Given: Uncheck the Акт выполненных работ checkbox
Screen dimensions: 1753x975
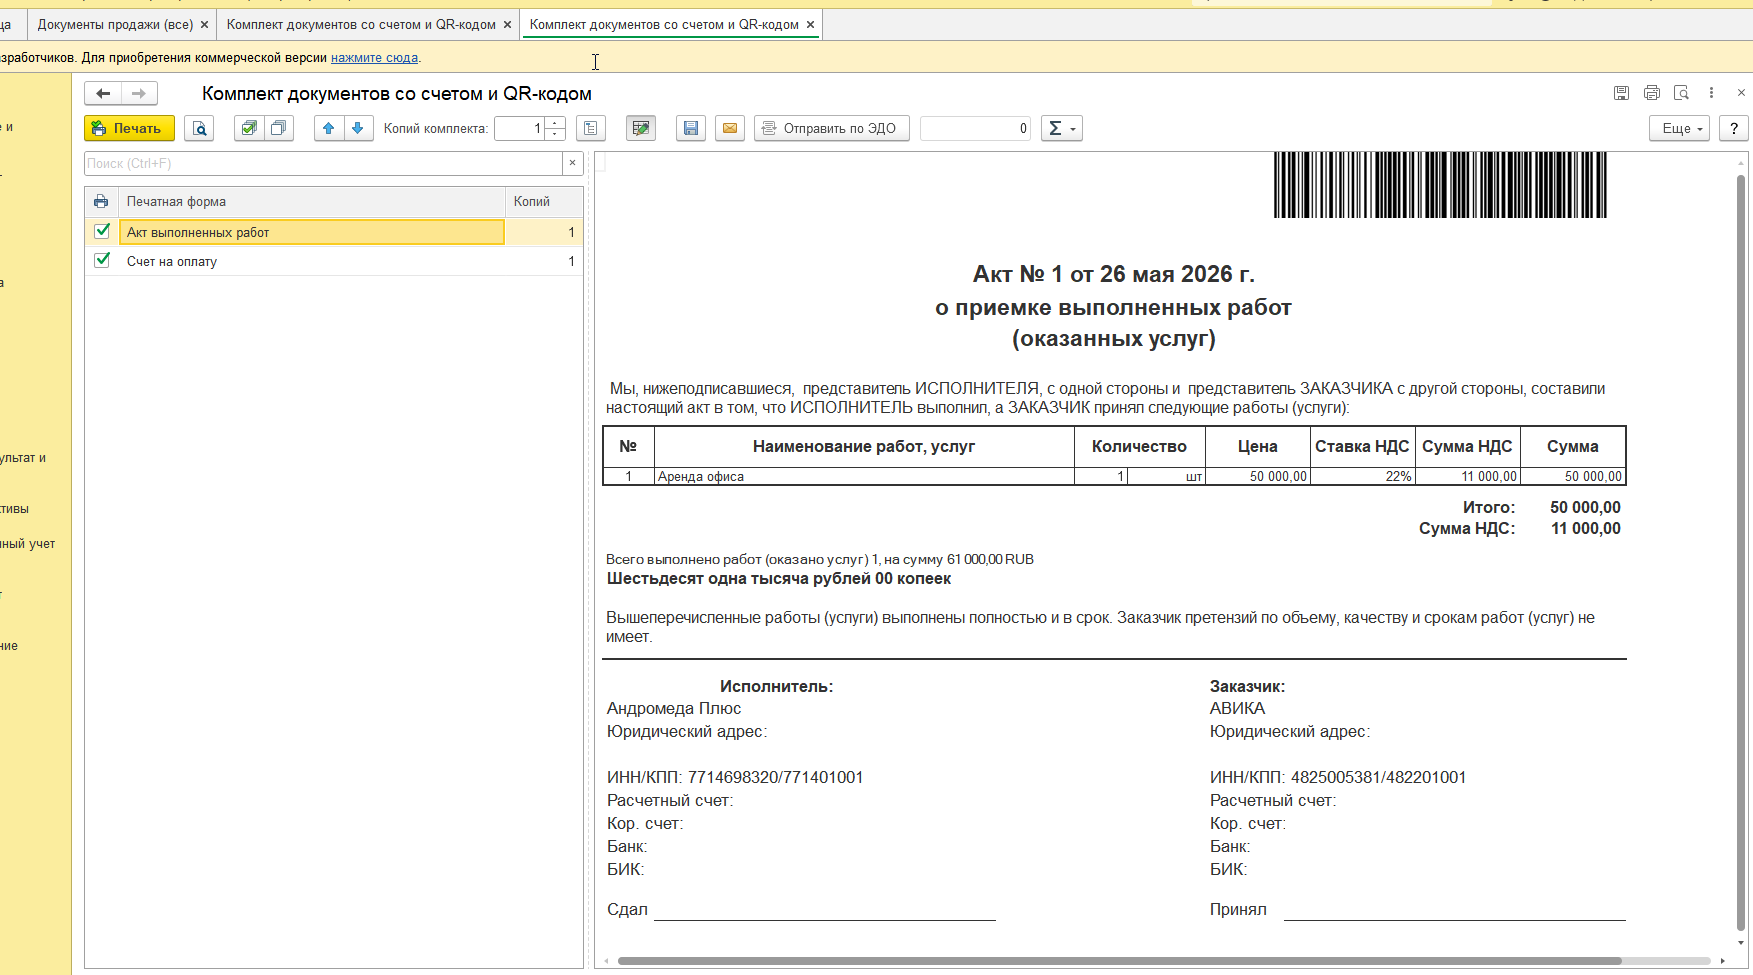Looking at the screenshot, I should coord(102,231).
